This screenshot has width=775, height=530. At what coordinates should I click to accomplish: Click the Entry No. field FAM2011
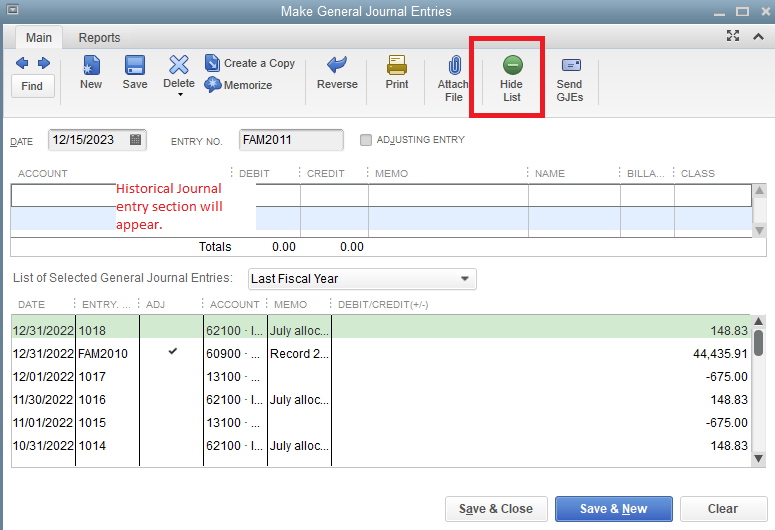click(x=291, y=140)
